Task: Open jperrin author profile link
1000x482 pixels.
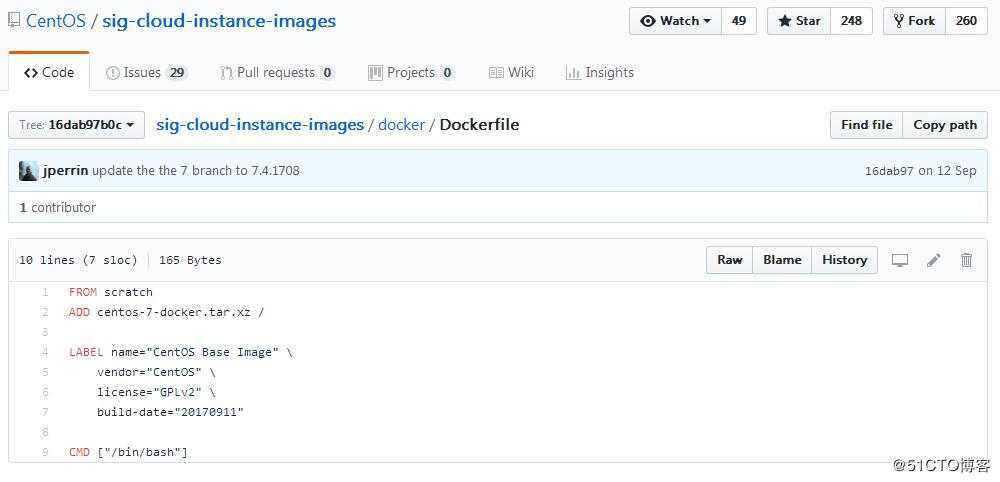Action: click(66, 171)
